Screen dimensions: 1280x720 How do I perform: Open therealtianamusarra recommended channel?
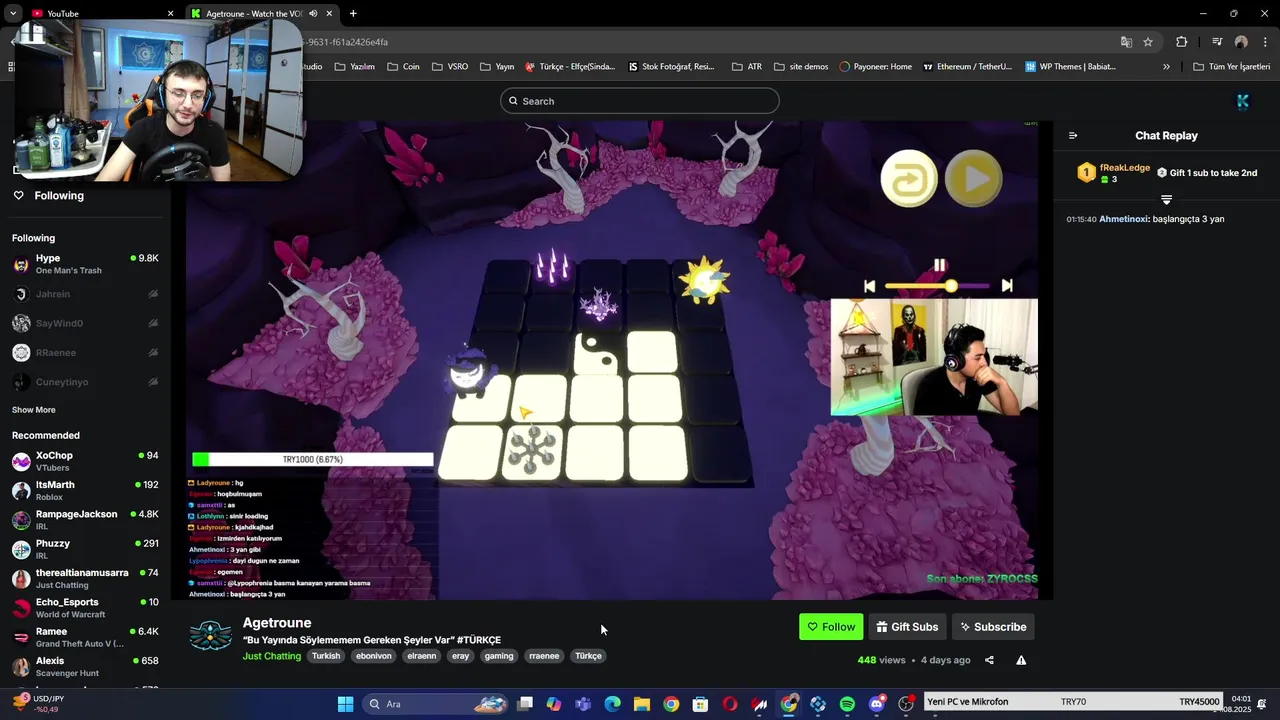point(85,579)
